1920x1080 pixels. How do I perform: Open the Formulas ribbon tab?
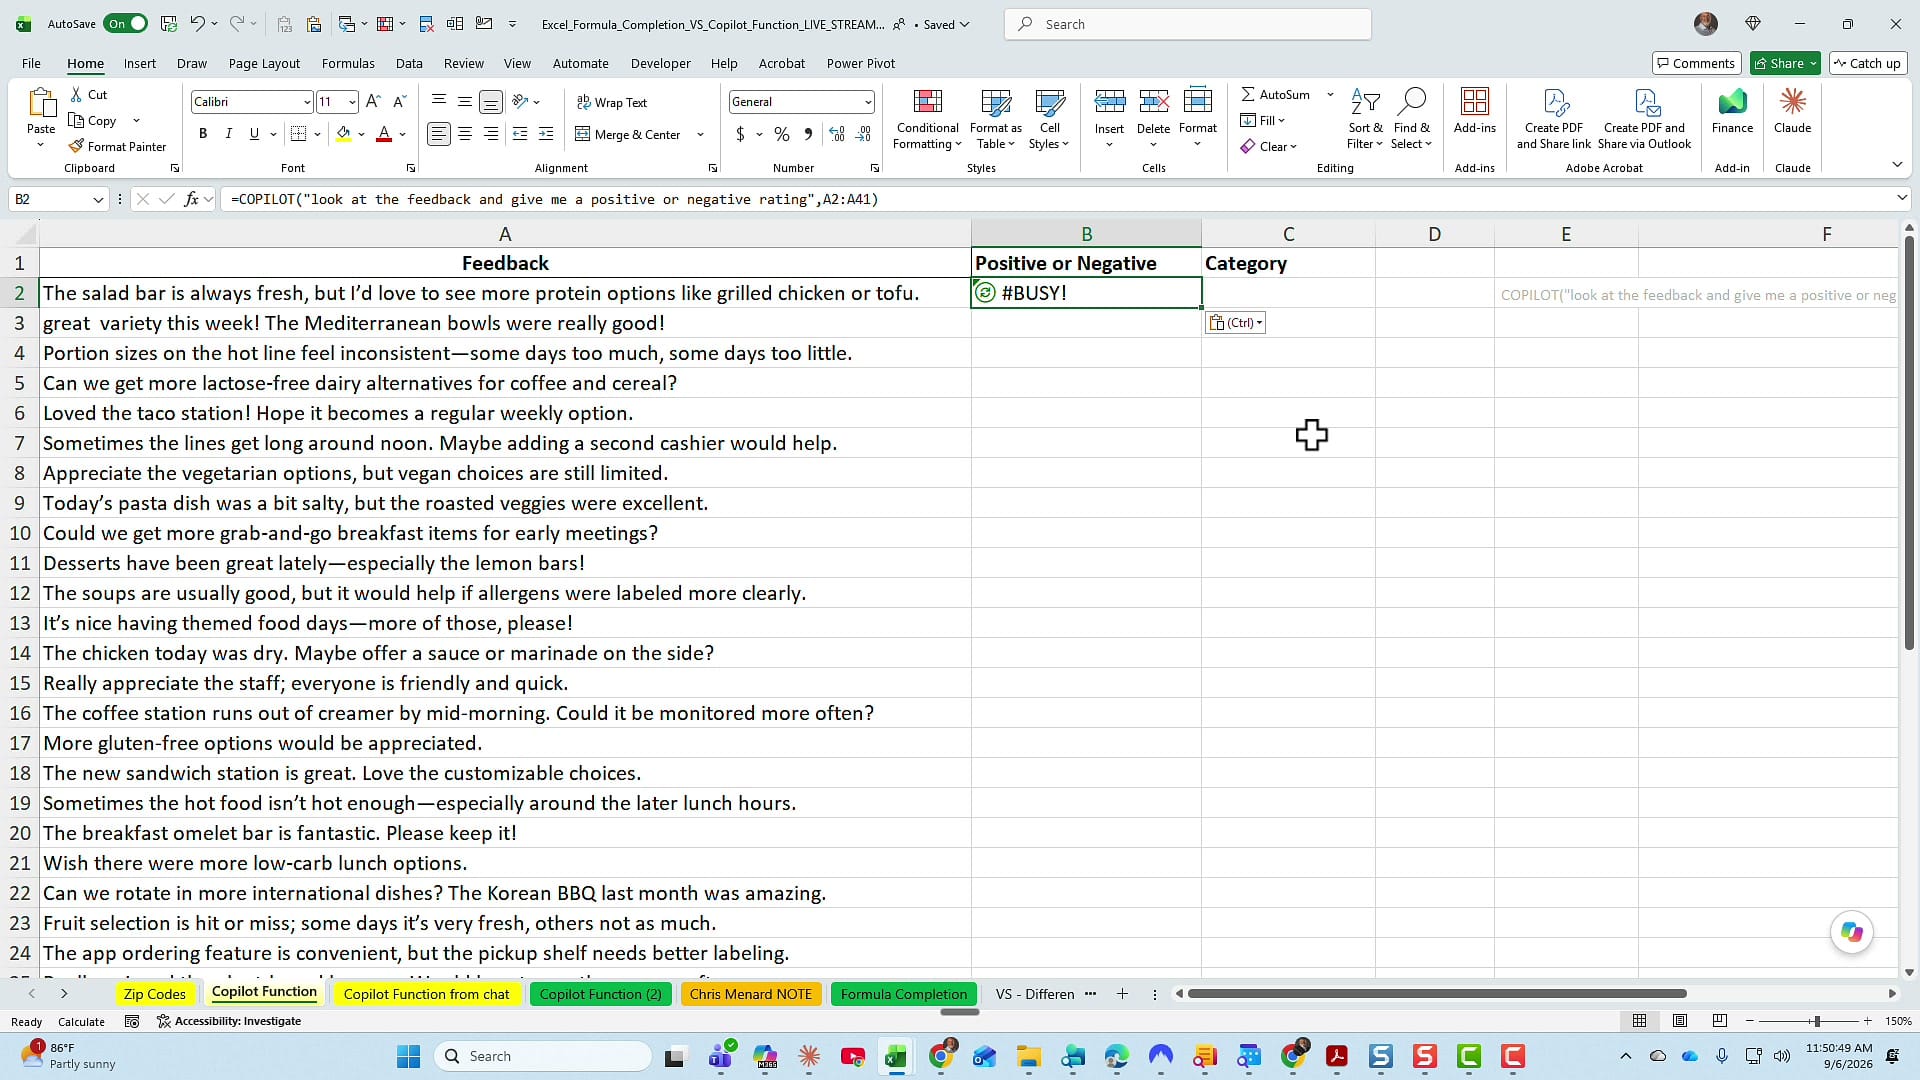(x=348, y=63)
